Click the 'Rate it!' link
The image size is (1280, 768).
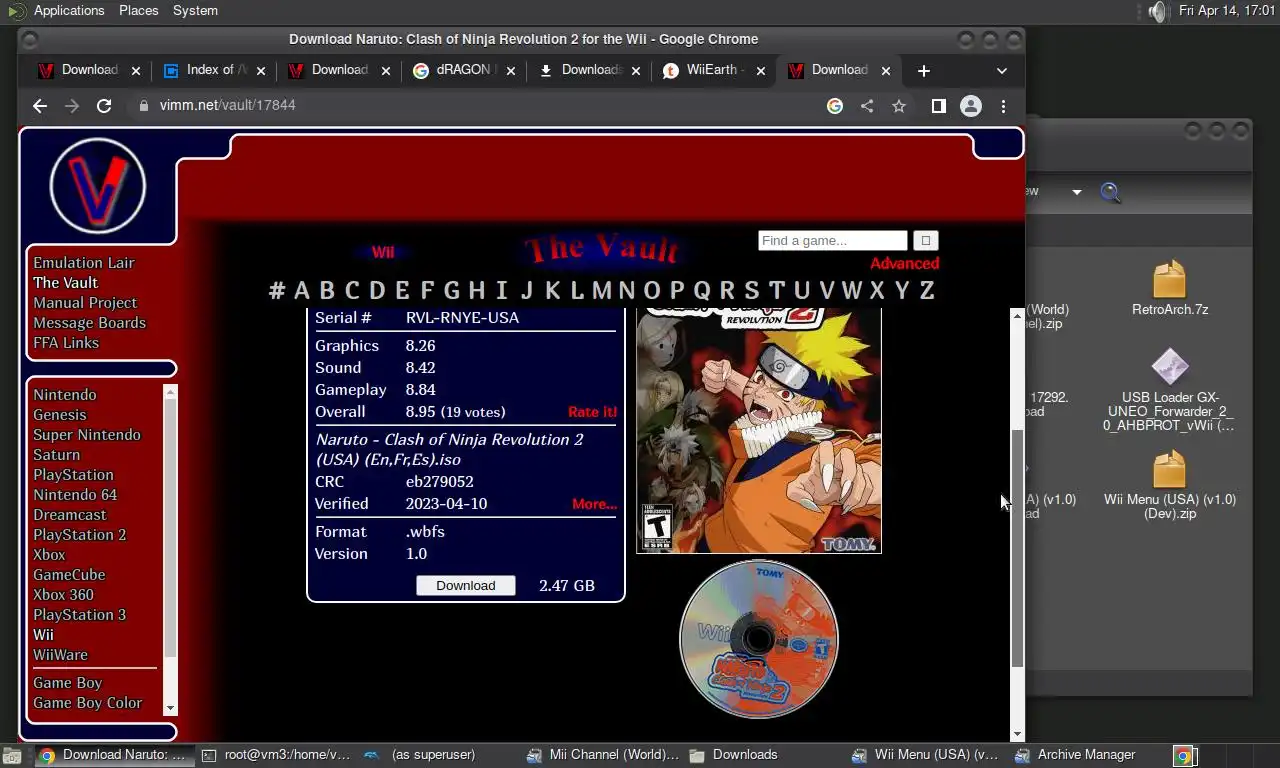pos(592,412)
